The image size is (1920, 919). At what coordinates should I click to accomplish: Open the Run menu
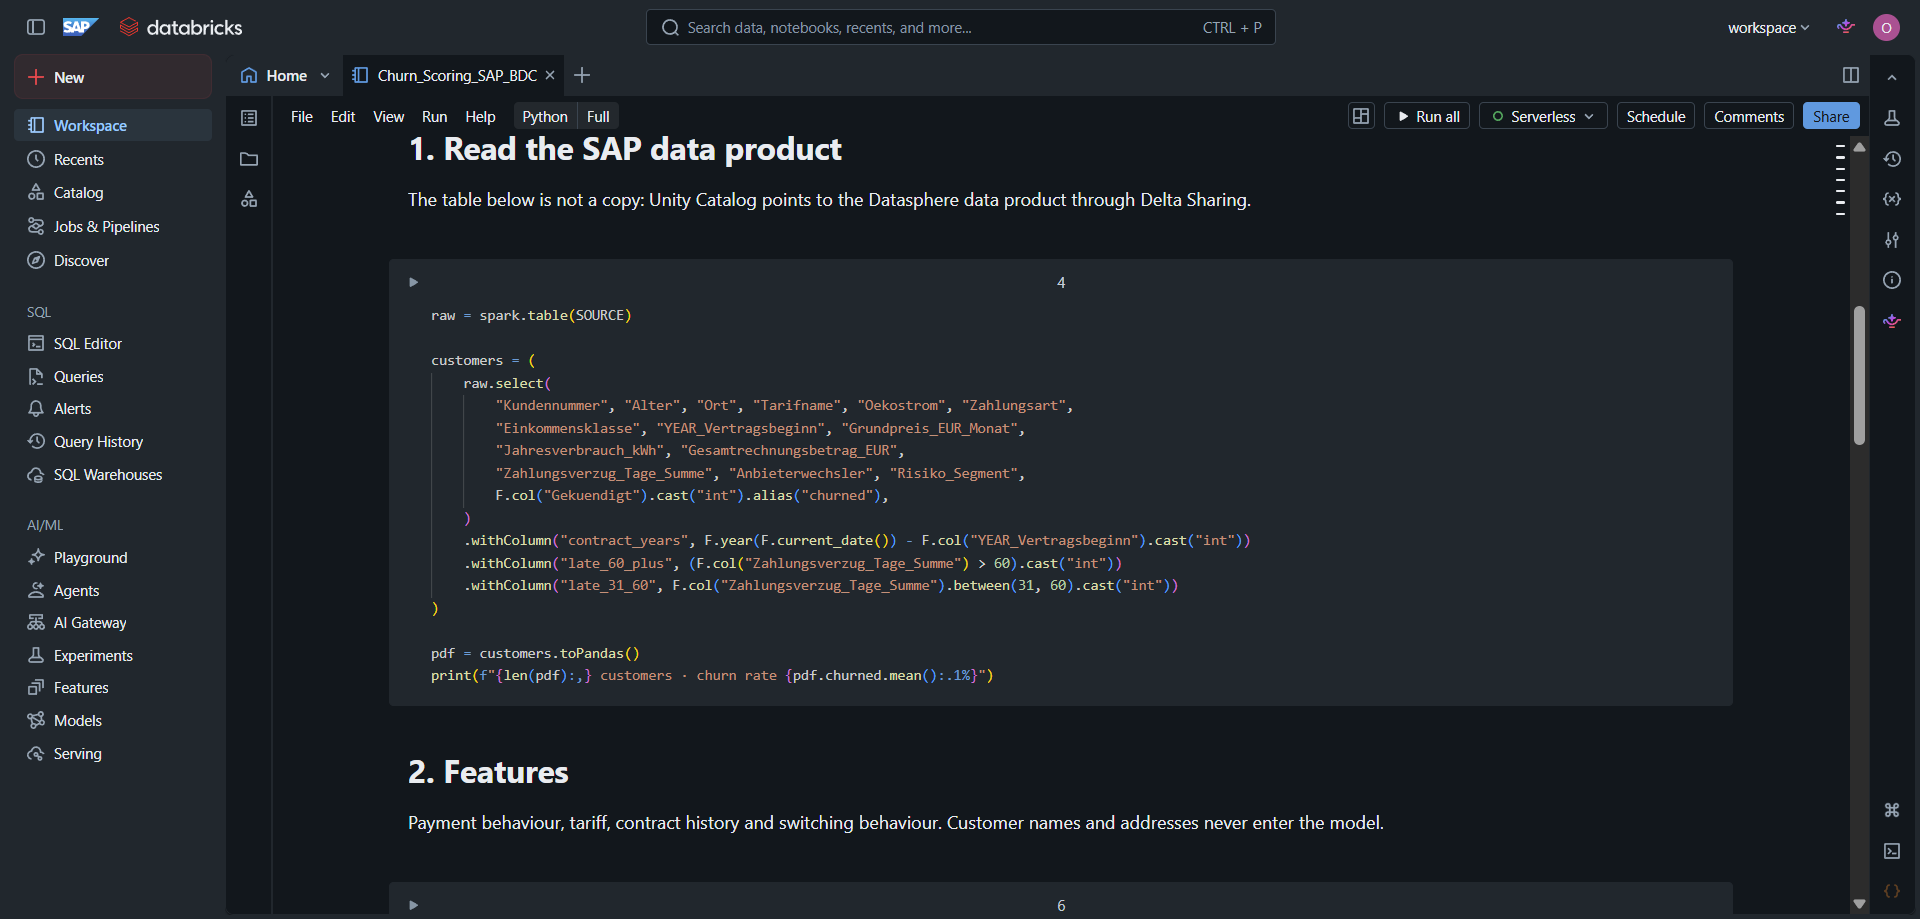pos(434,116)
